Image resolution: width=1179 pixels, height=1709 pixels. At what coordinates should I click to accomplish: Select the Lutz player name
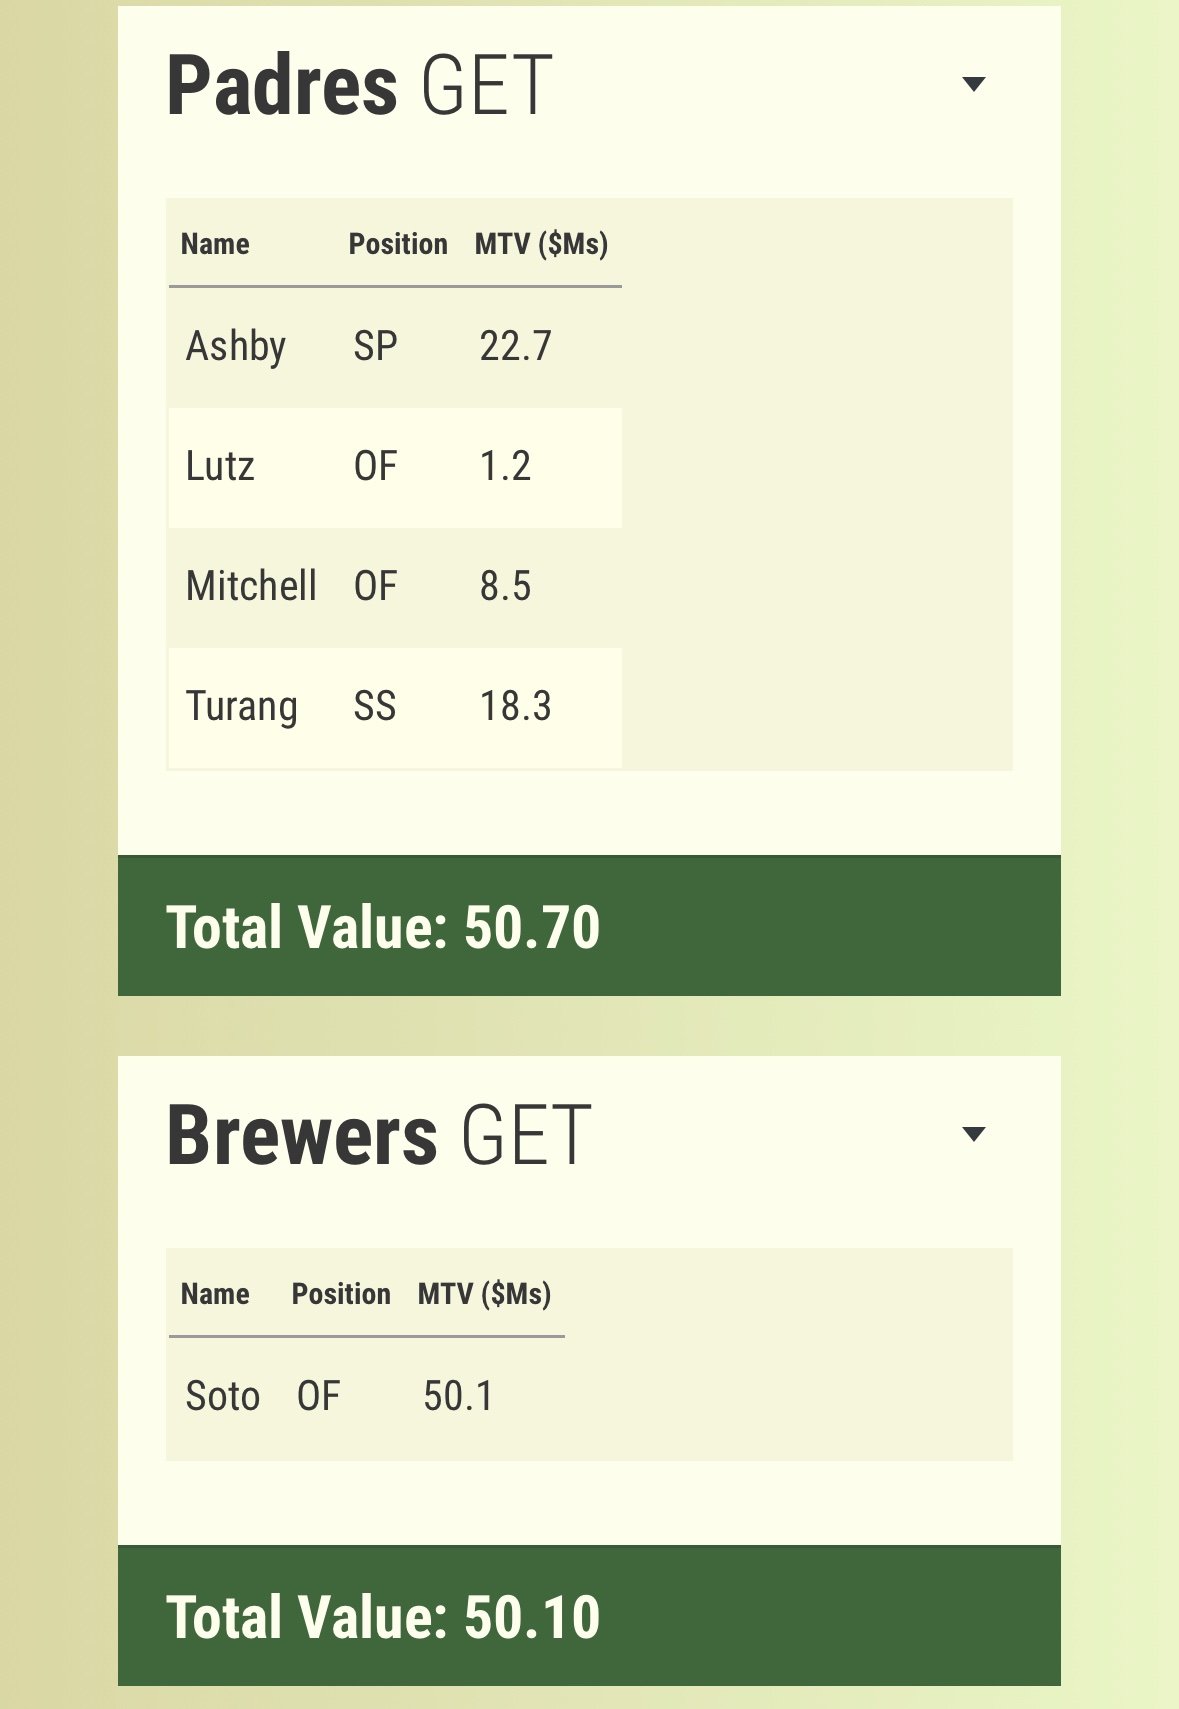click(220, 466)
